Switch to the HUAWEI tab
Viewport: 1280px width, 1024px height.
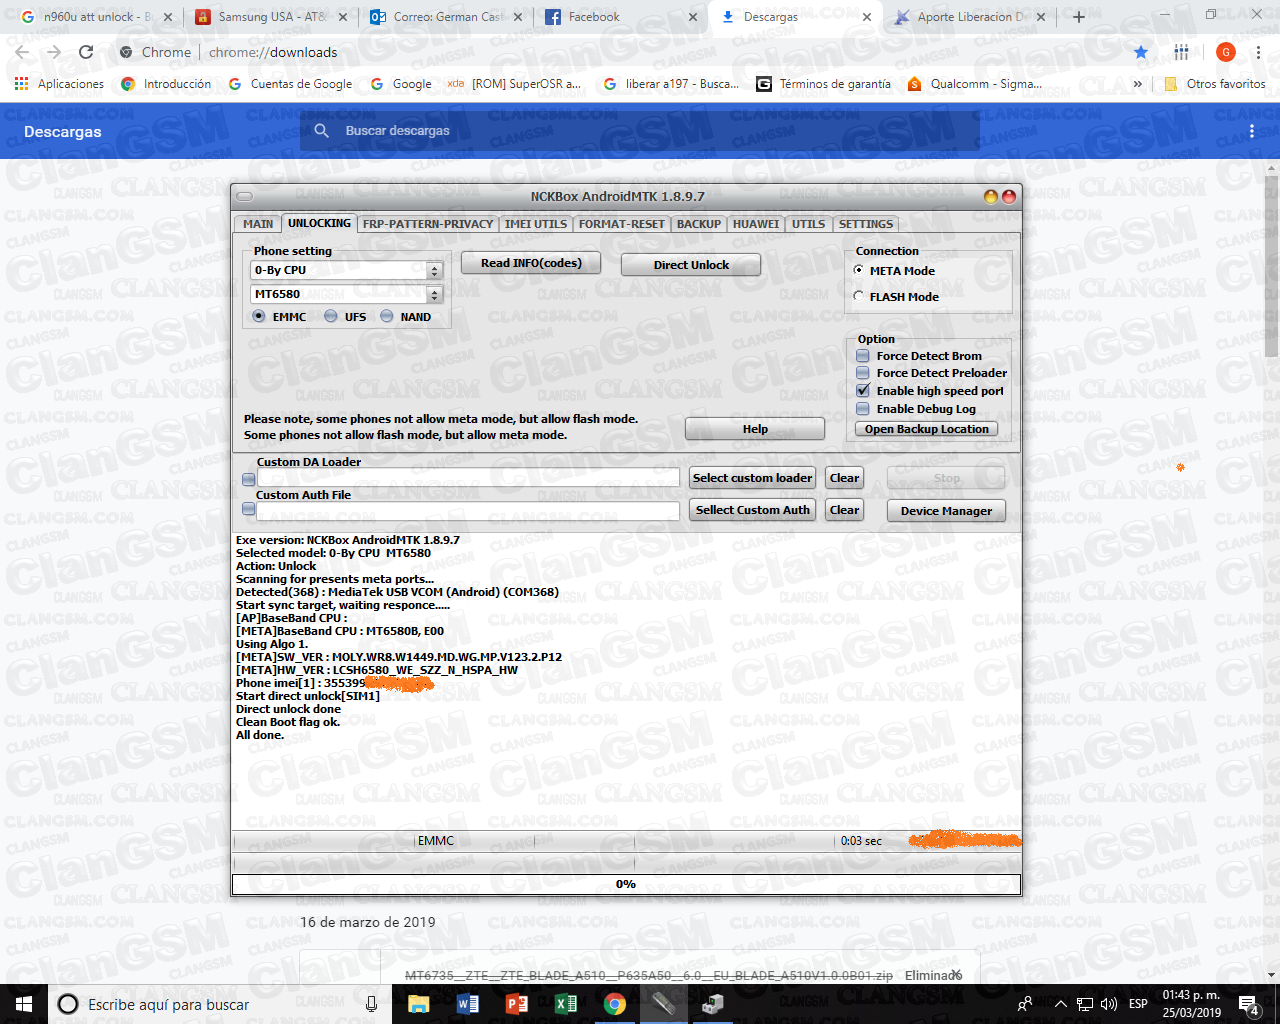point(756,224)
